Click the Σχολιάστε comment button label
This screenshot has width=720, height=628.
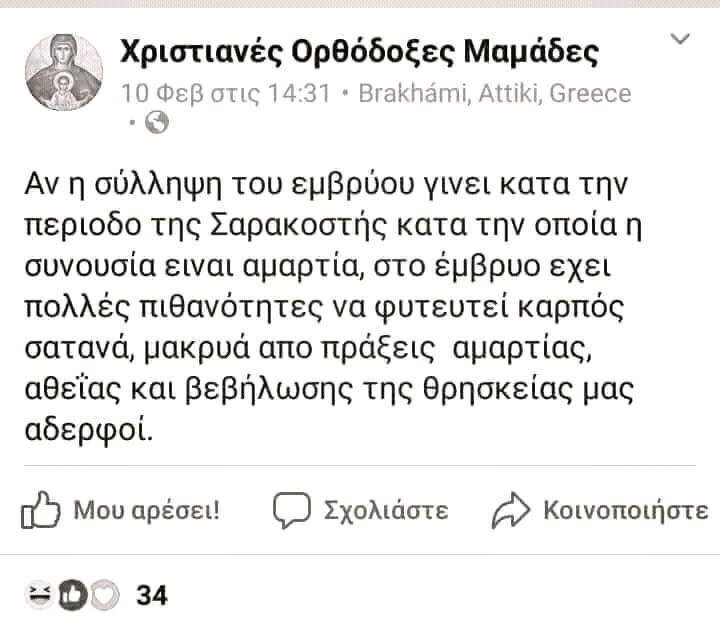(x=386, y=510)
